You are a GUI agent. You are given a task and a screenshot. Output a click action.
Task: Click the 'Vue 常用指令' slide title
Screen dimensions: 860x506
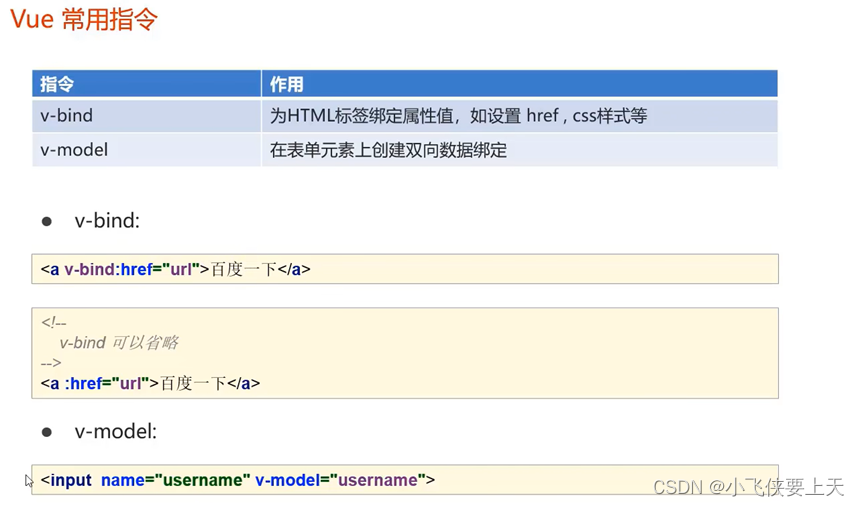(84, 20)
